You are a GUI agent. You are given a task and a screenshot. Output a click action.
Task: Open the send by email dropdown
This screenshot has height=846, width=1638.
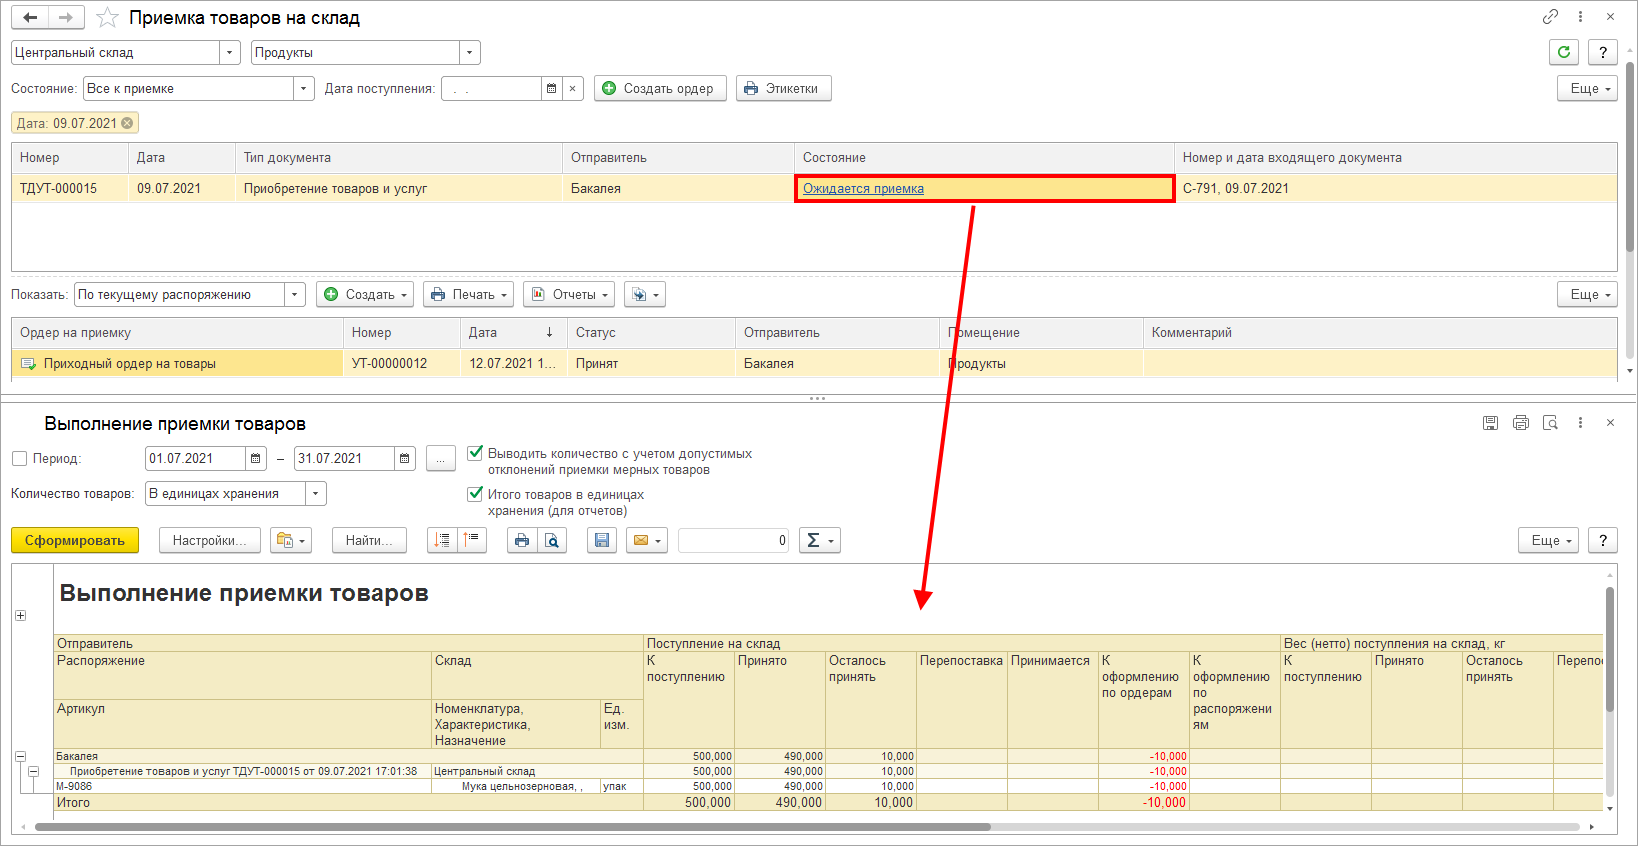647,540
